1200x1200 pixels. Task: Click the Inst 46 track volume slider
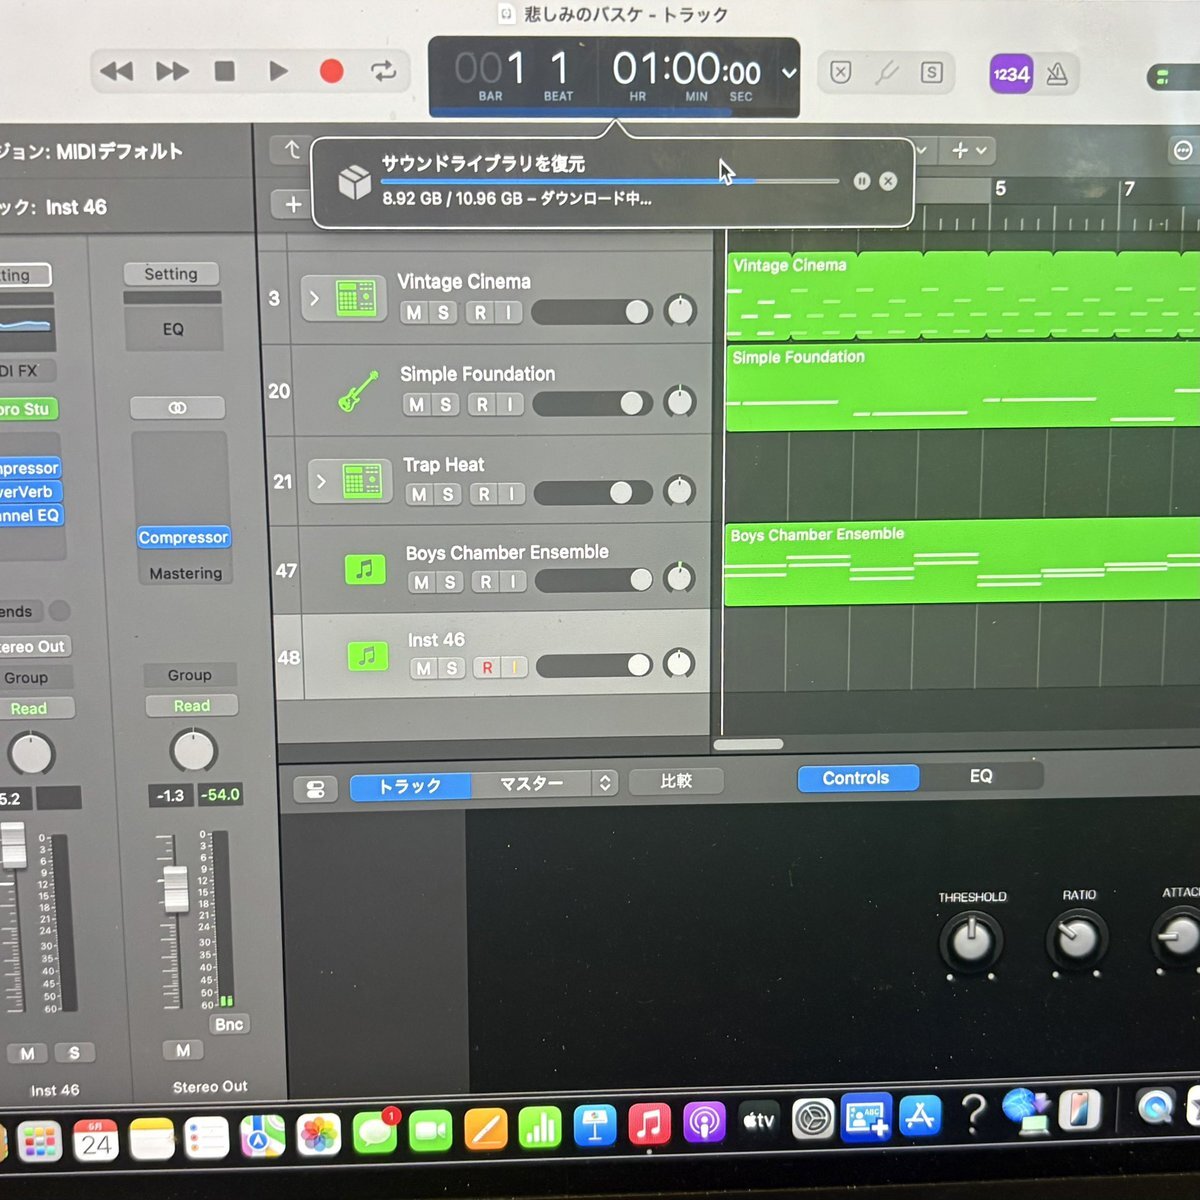pyautogui.click(x=595, y=665)
